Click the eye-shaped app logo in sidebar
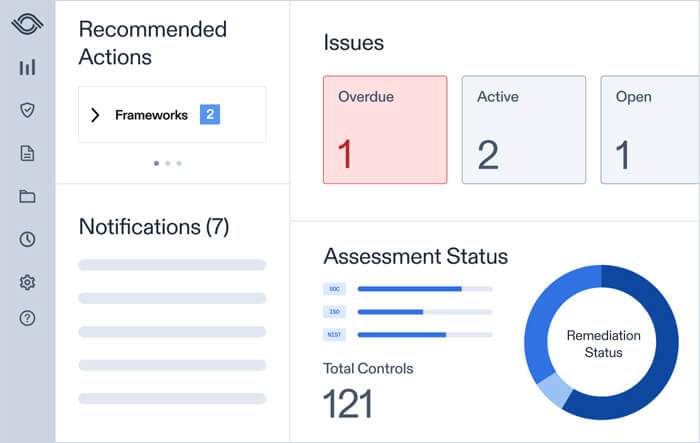Image resolution: width=700 pixels, height=443 pixels. (x=27, y=24)
